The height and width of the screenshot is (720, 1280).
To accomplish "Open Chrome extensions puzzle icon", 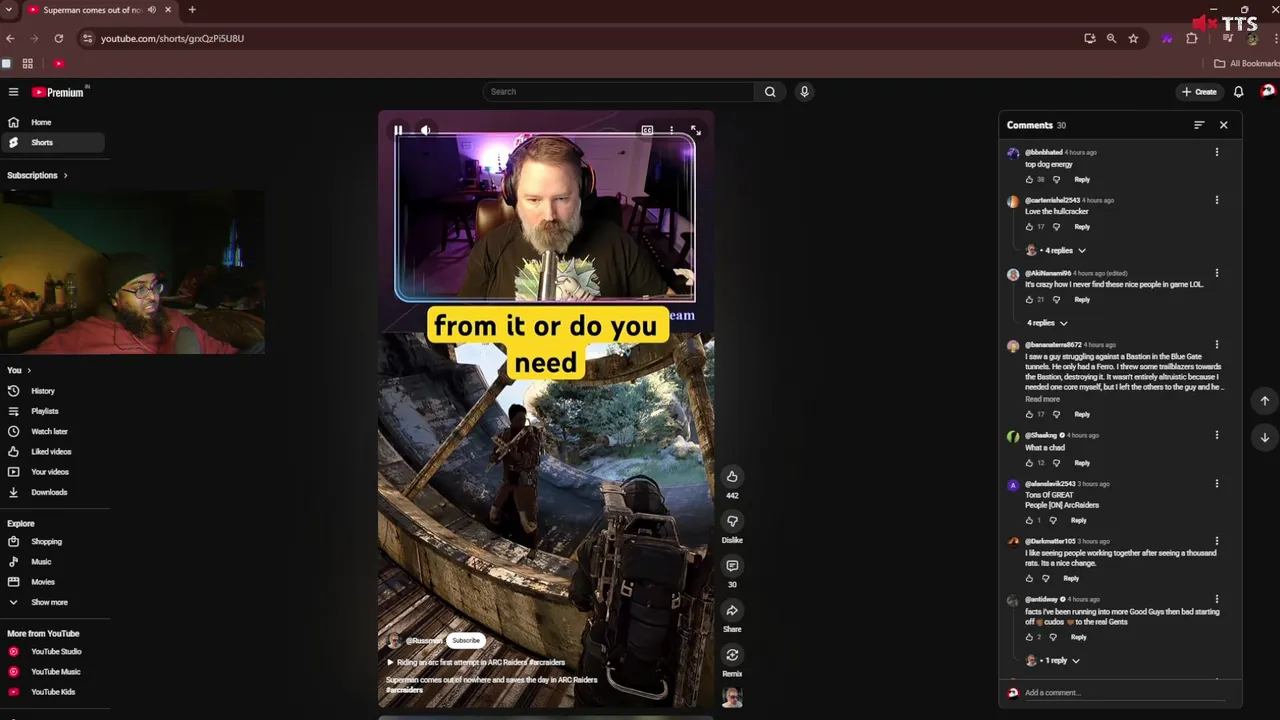I will pos(1191,38).
